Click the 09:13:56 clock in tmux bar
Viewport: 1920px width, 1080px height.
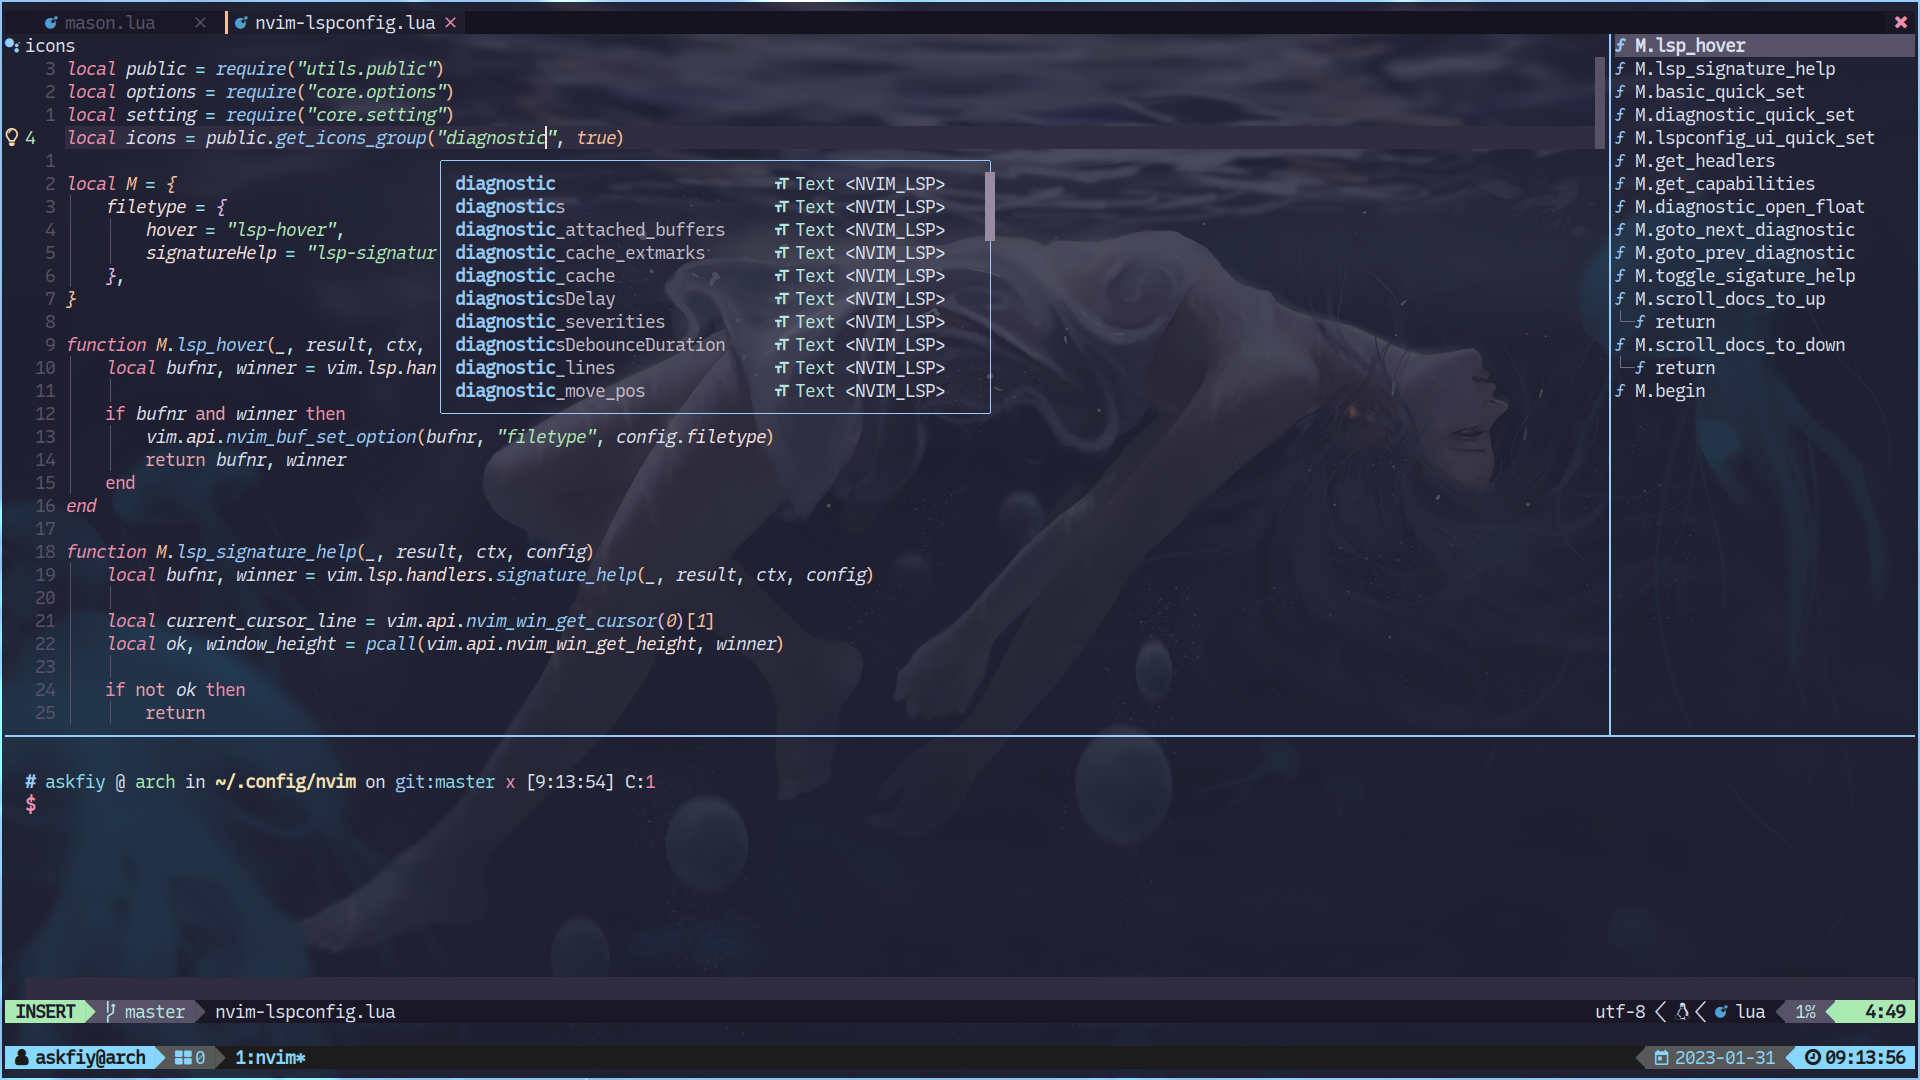coord(1865,1057)
